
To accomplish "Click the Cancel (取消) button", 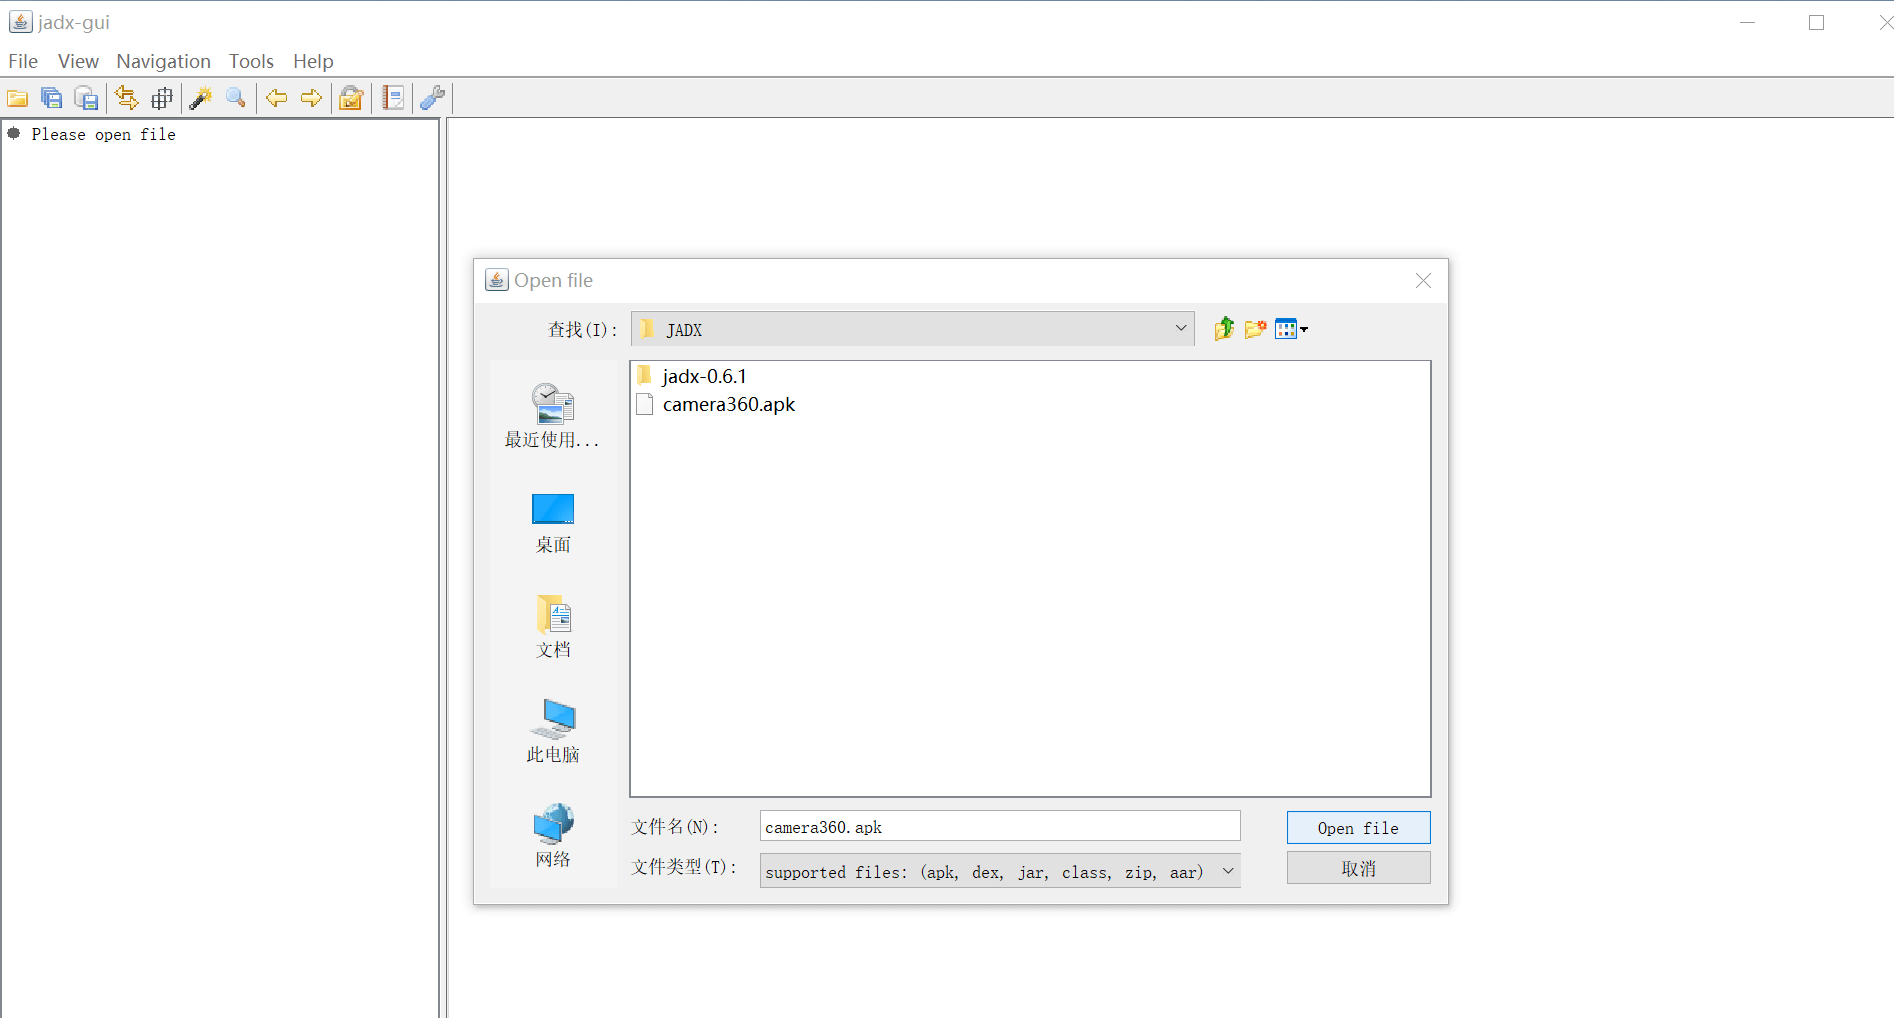I will point(1358,868).
